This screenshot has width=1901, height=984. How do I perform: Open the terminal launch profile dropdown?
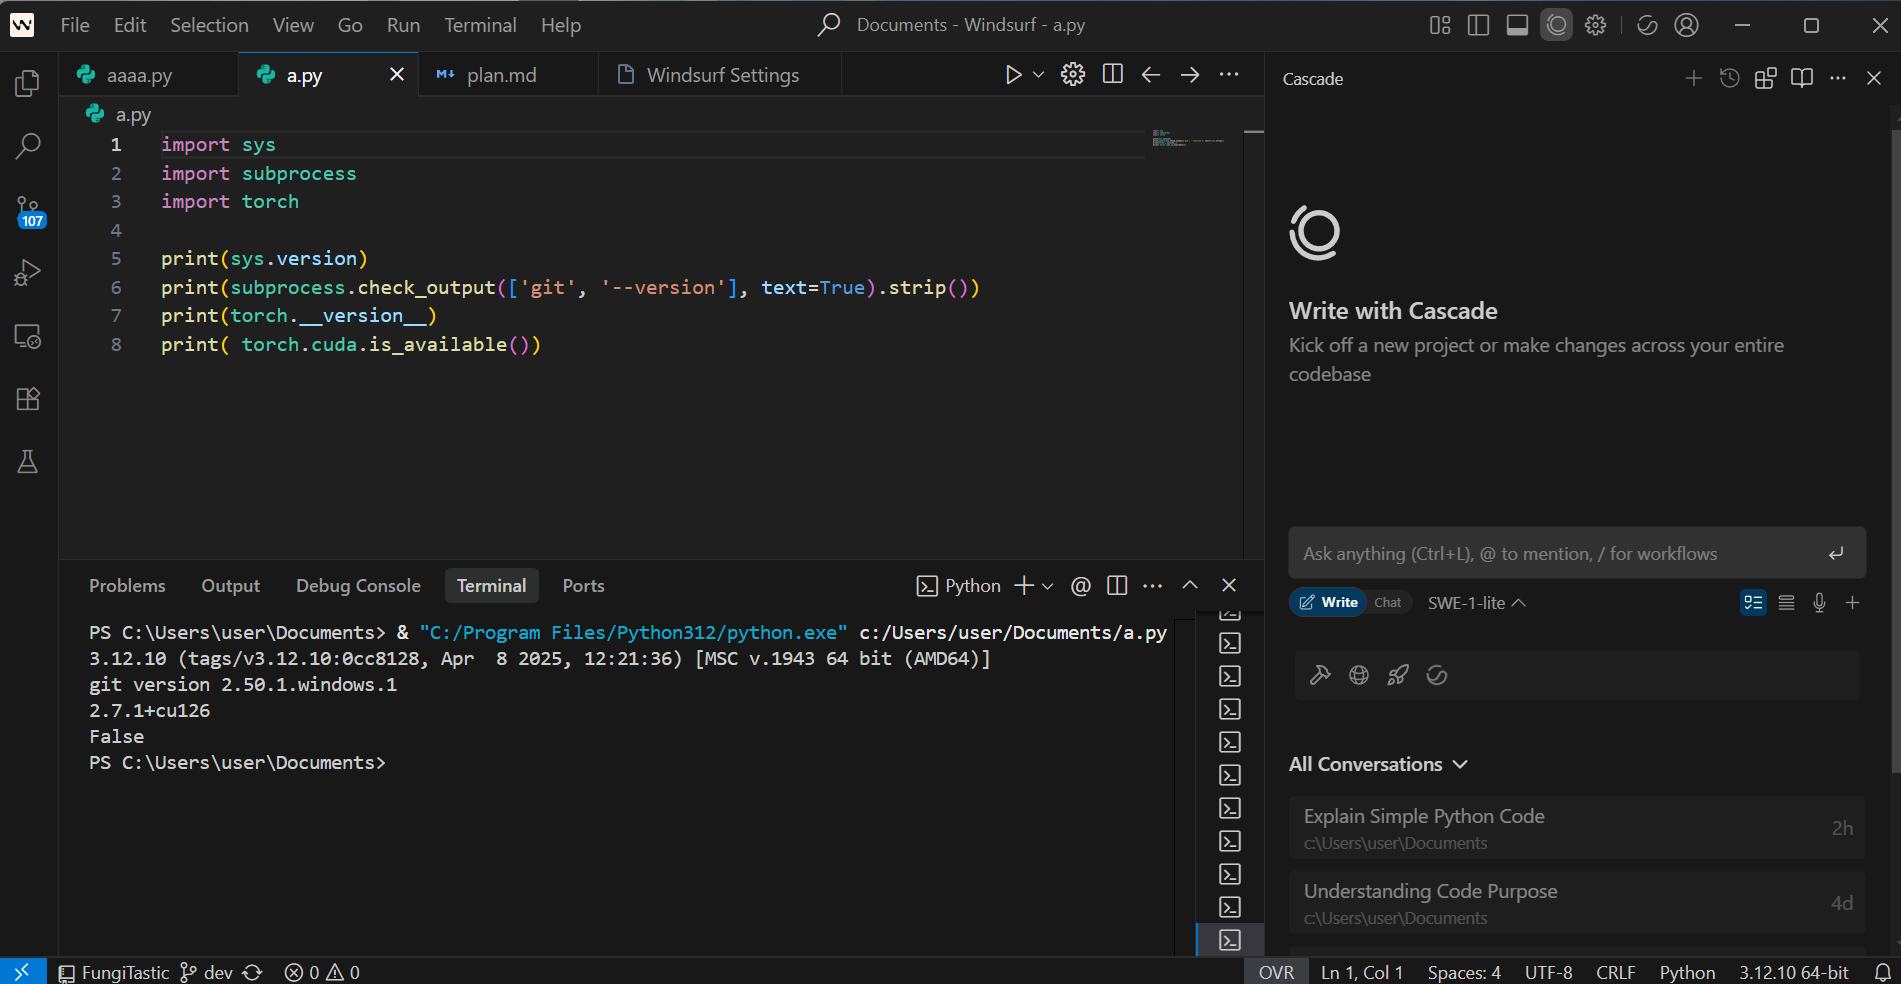tap(1047, 586)
